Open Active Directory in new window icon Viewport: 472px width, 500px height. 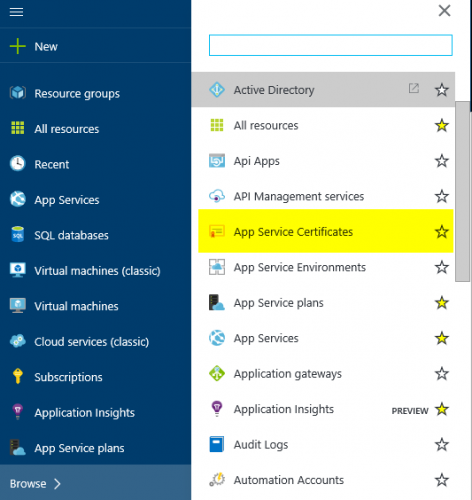click(x=414, y=88)
